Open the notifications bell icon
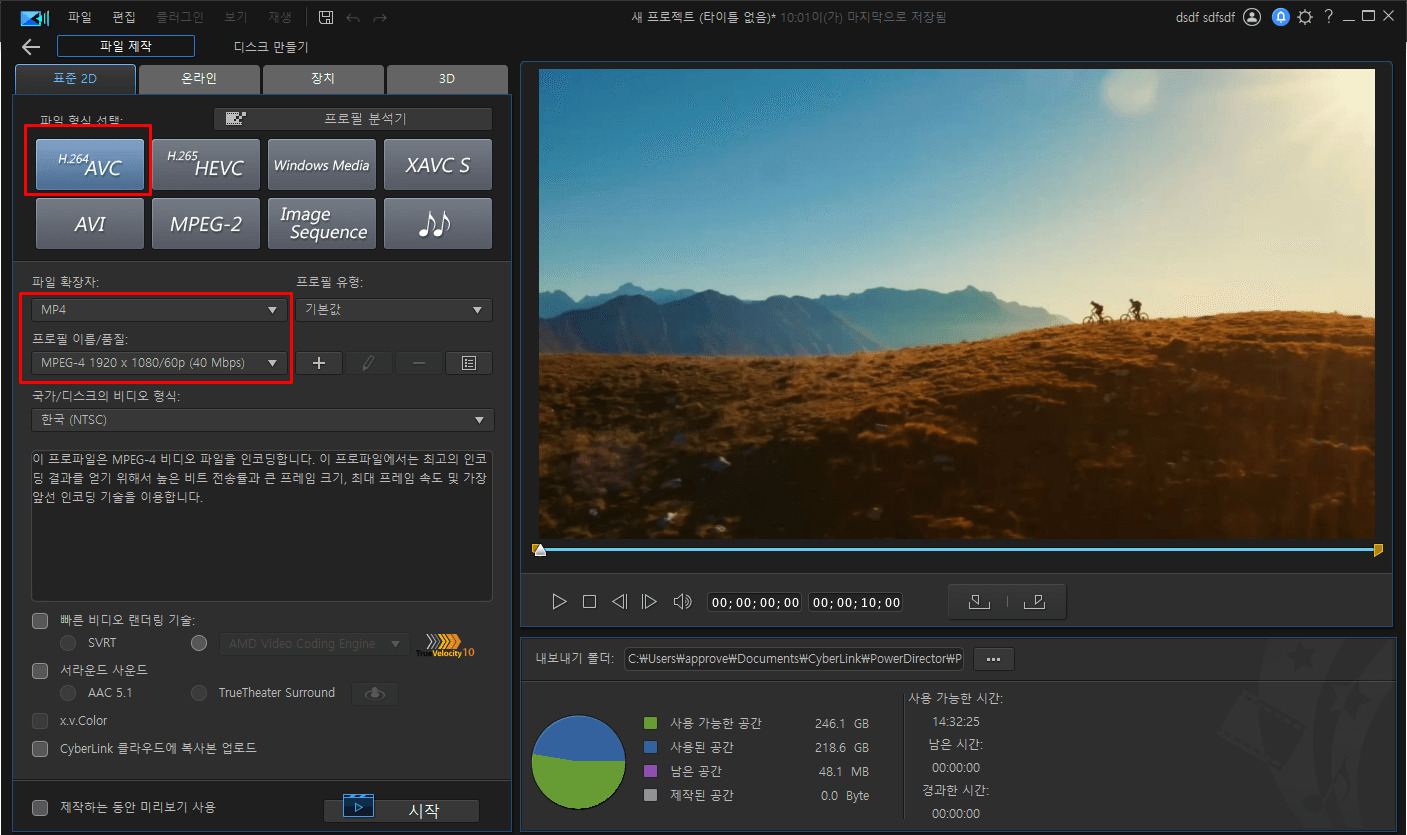This screenshot has width=1407, height=835. click(x=1280, y=17)
